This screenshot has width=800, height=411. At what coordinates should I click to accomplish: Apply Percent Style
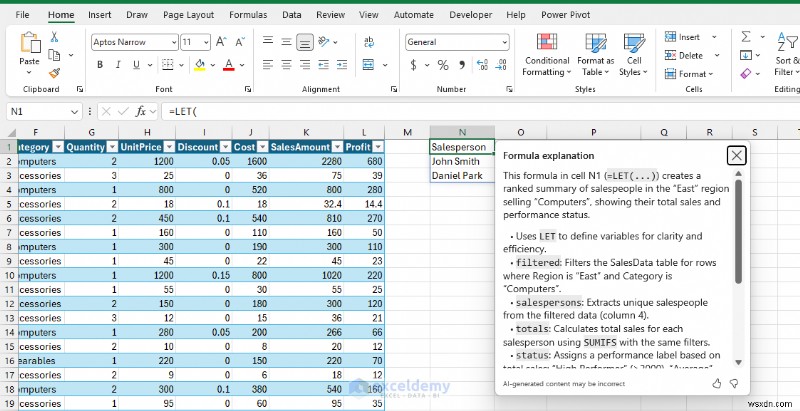442,65
